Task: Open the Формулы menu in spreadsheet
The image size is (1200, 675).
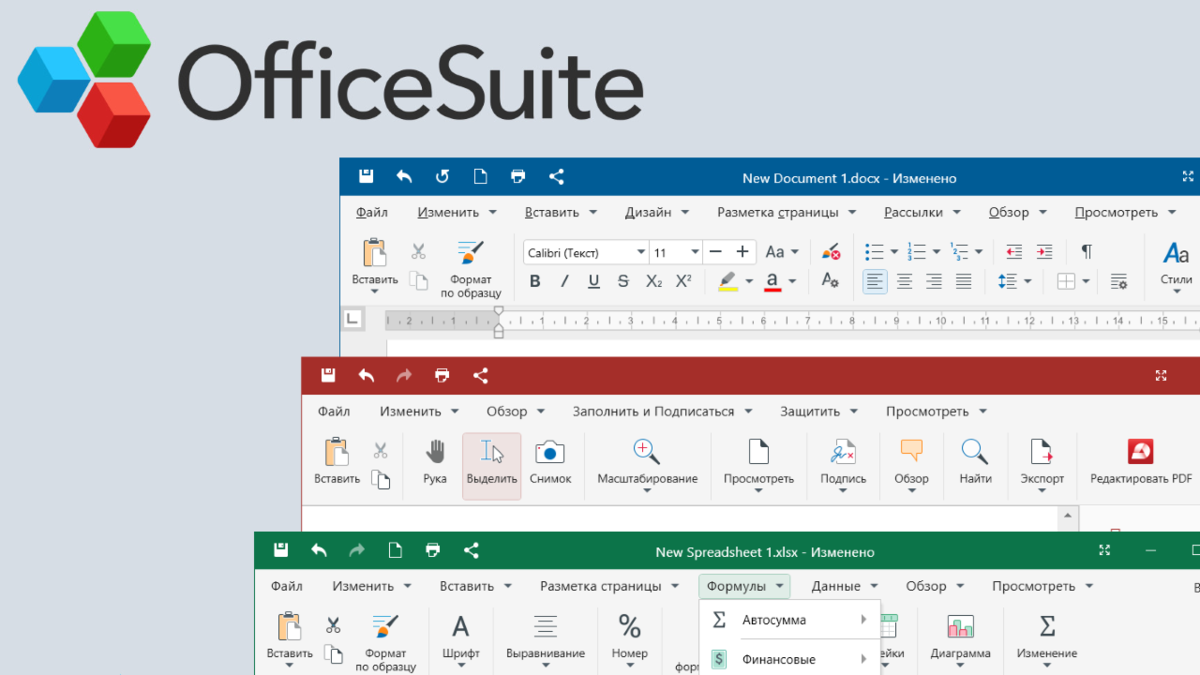Action: click(x=744, y=586)
